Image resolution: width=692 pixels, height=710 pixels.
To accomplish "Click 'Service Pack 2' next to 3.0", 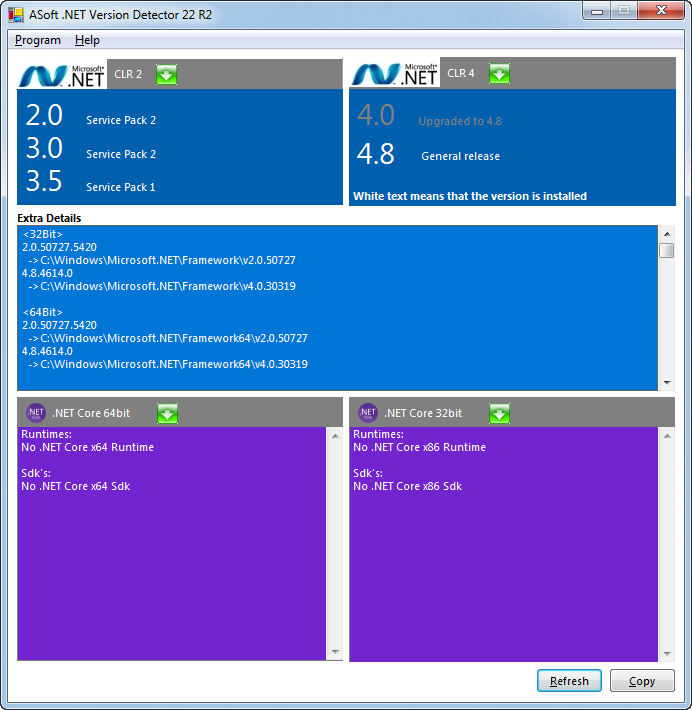I will 121,154.
